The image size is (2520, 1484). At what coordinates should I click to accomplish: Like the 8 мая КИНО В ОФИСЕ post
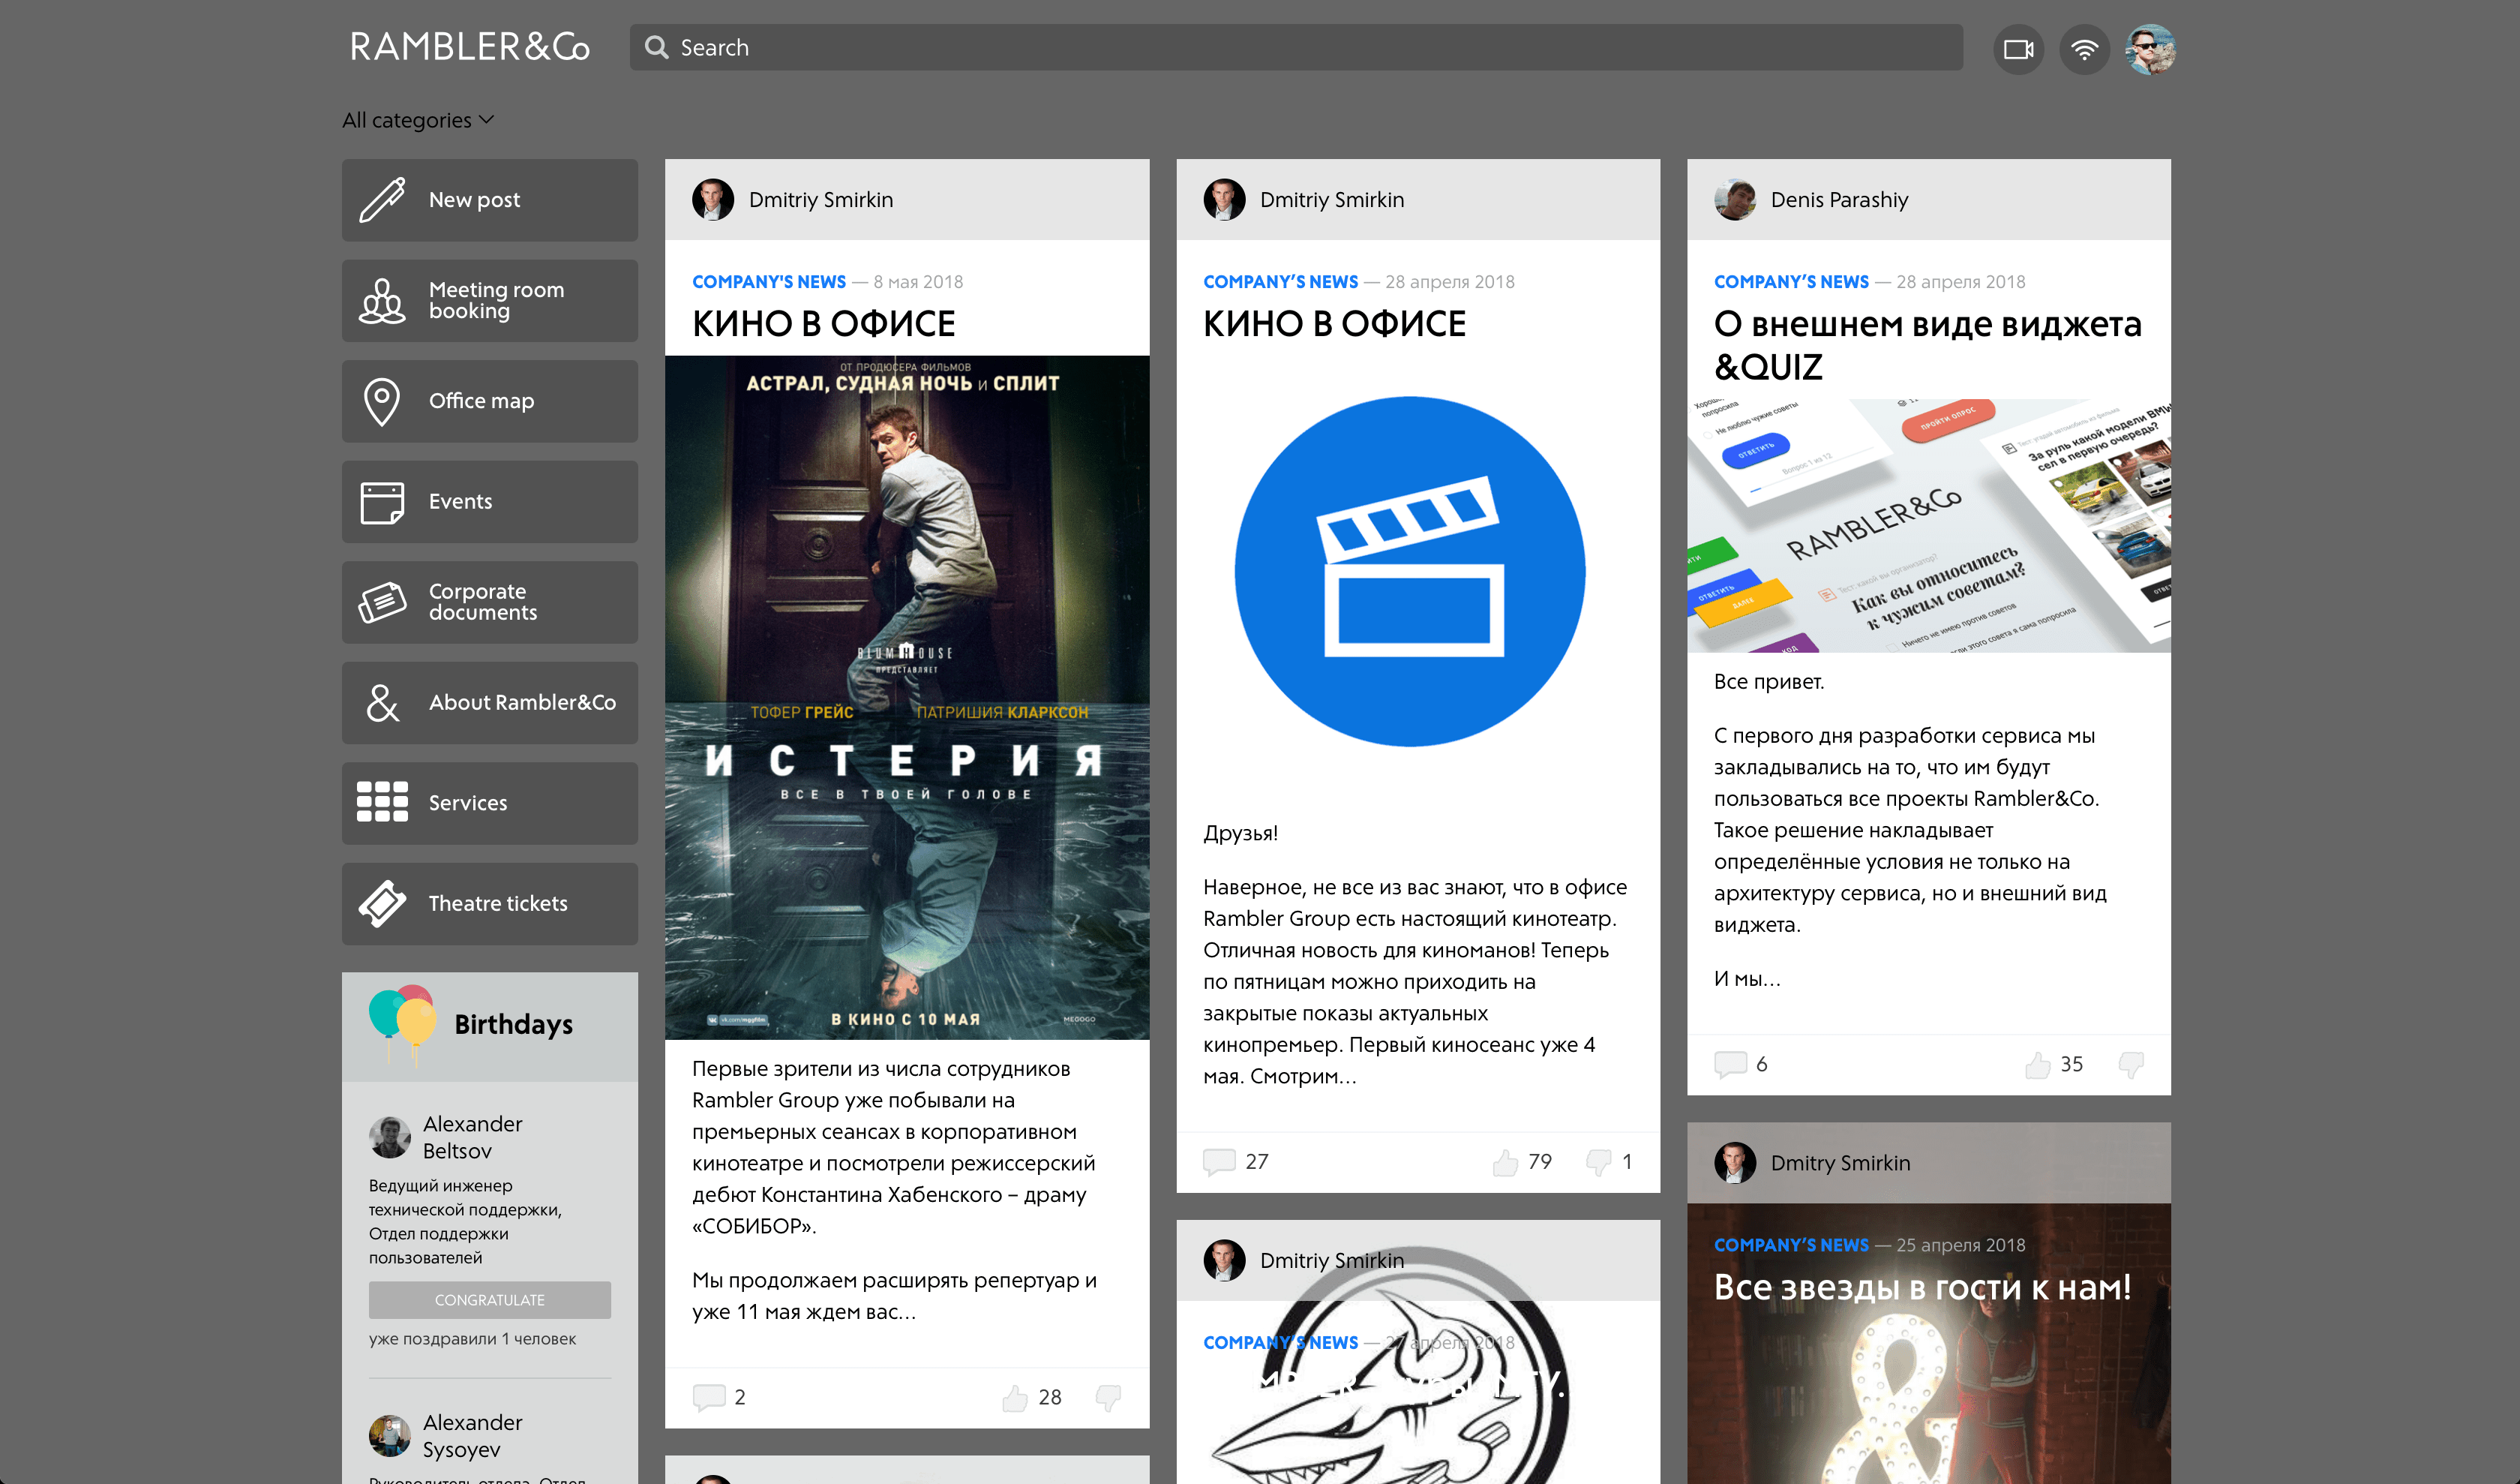coord(1015,1397)
